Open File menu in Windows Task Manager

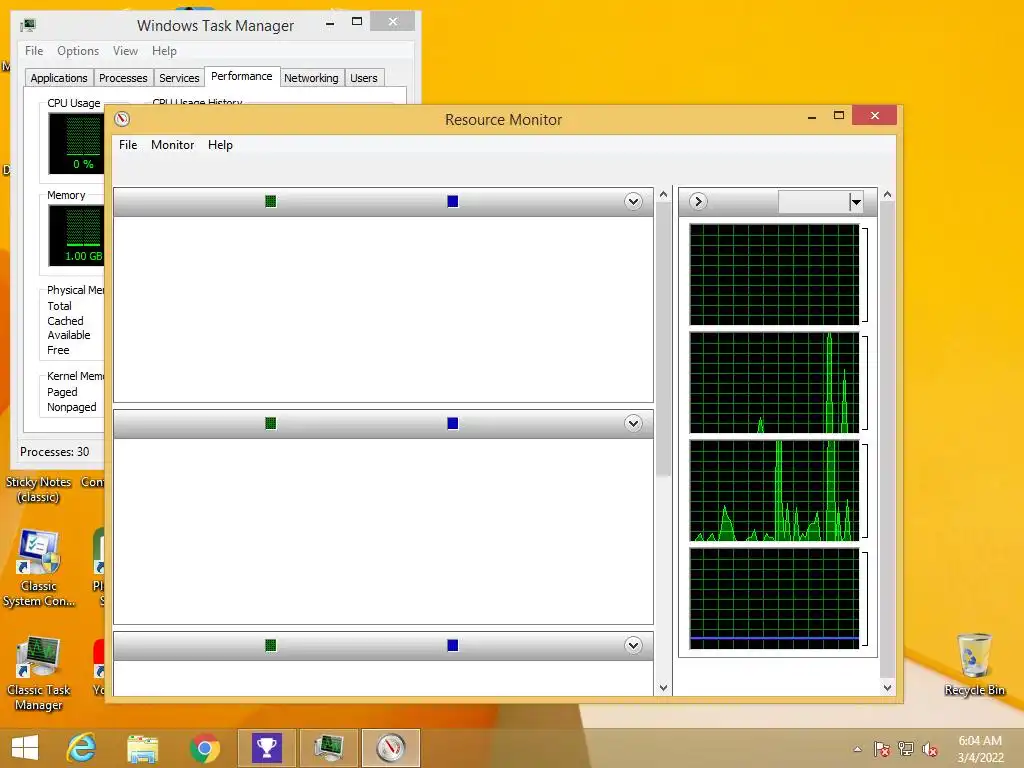coord(34,51)
